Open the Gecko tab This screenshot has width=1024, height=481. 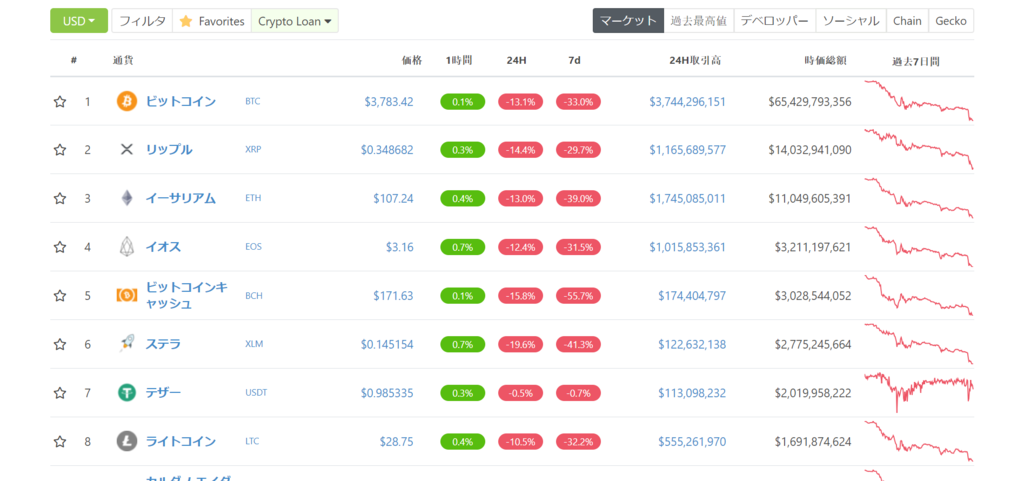(x=951, y=21)
